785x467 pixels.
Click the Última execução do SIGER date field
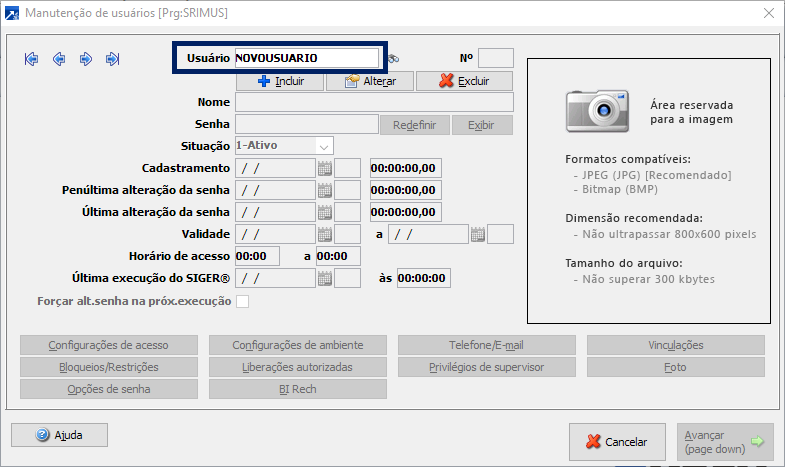(x=275, y=278)
